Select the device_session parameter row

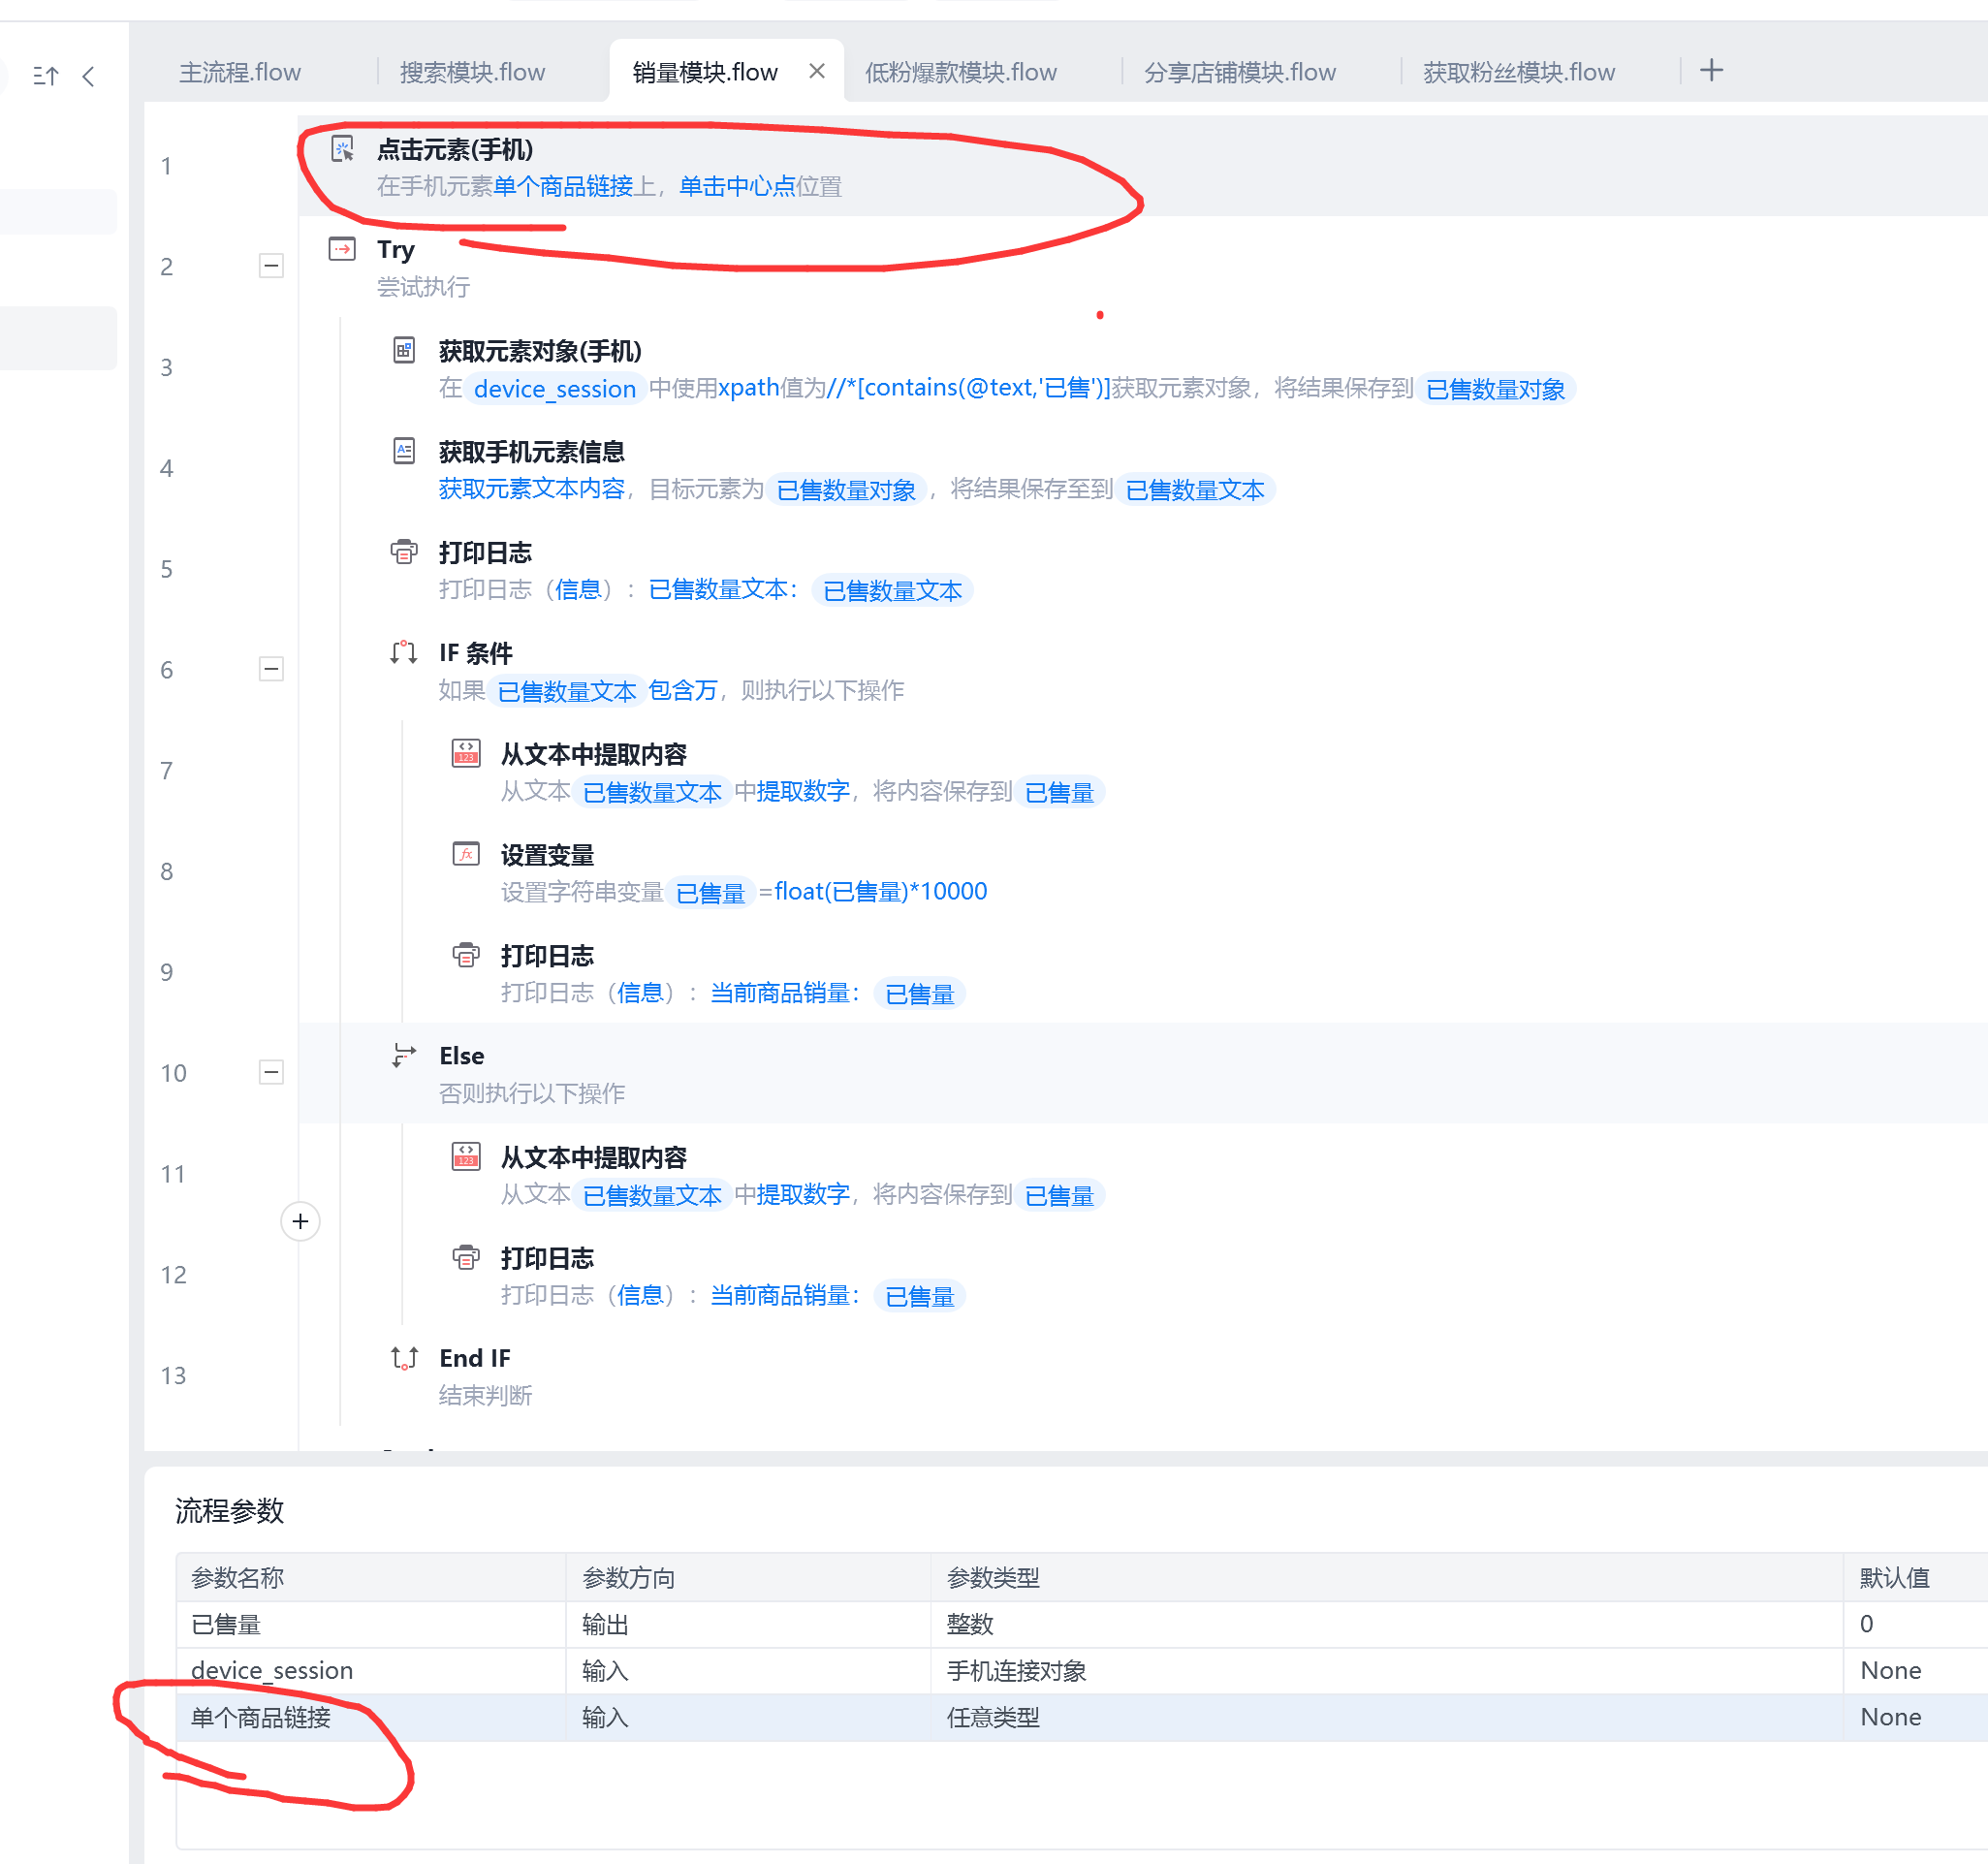272,1670
